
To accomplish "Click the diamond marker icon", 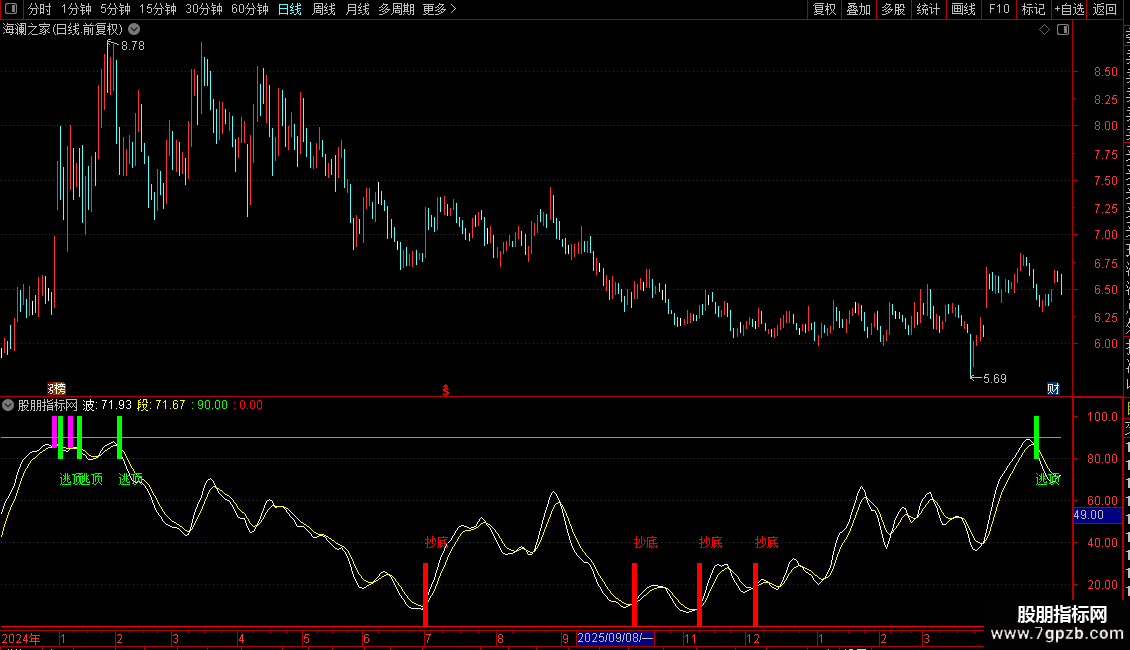I will click(x=1044, y=30).
